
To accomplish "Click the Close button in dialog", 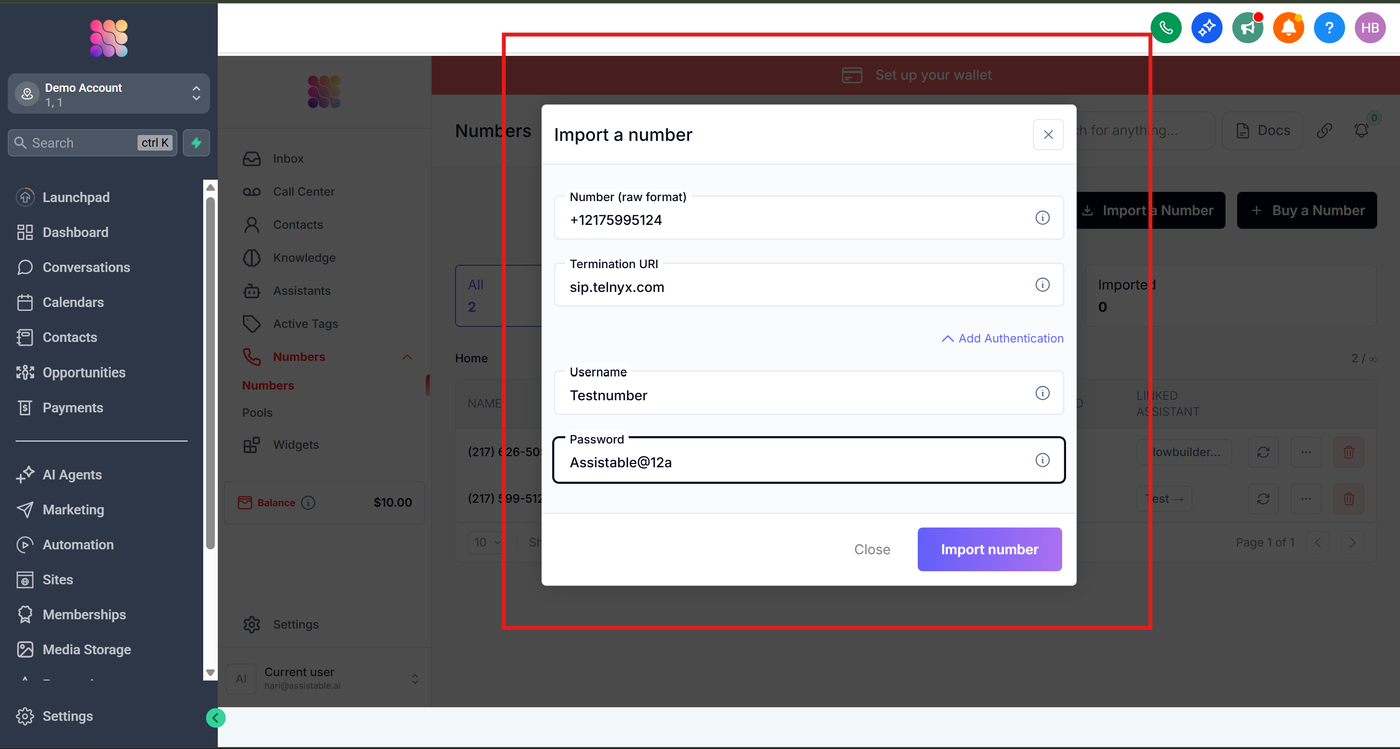I will (872, 549).
